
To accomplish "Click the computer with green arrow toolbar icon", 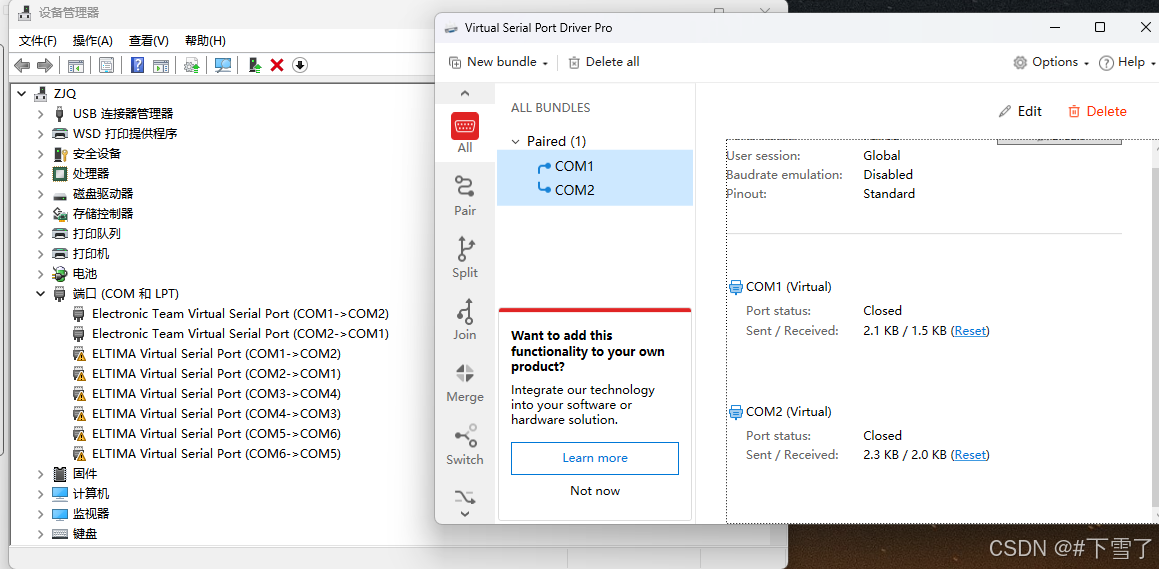I will pyautogui.click(x=254, y=65).
